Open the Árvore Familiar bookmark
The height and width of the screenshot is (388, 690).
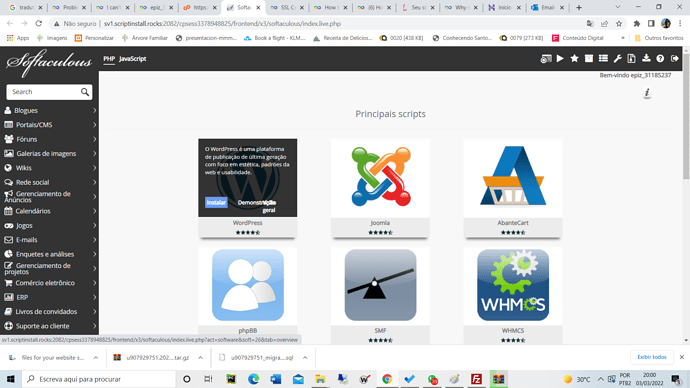(145, 38)
